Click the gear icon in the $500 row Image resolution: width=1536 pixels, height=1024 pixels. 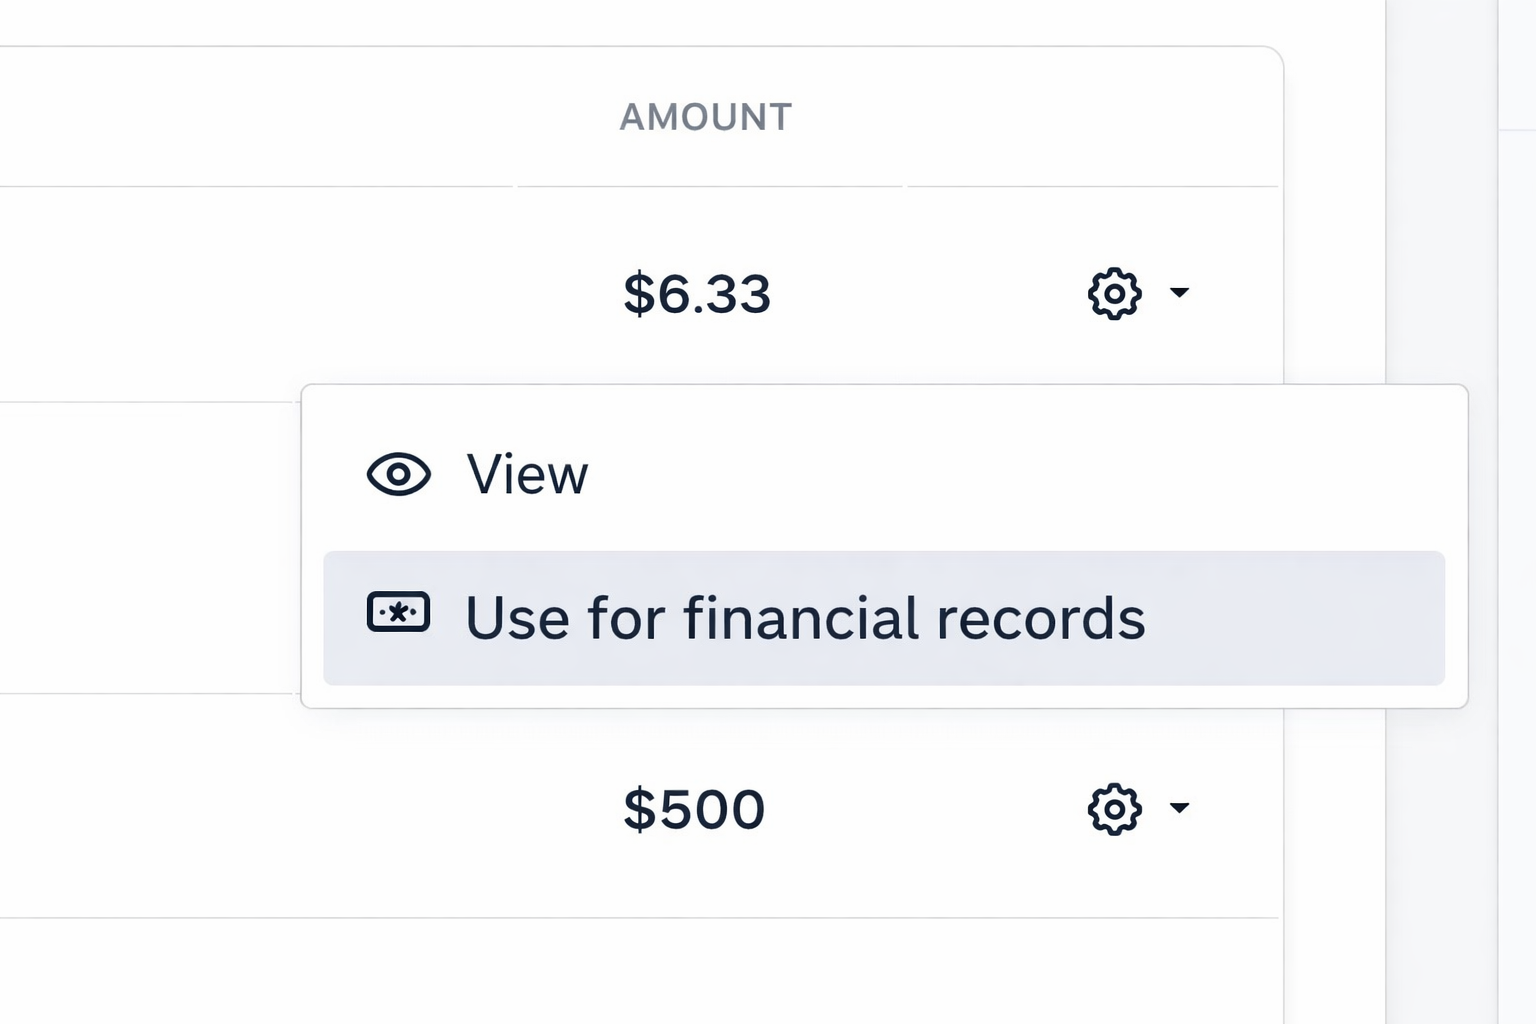1114,809
